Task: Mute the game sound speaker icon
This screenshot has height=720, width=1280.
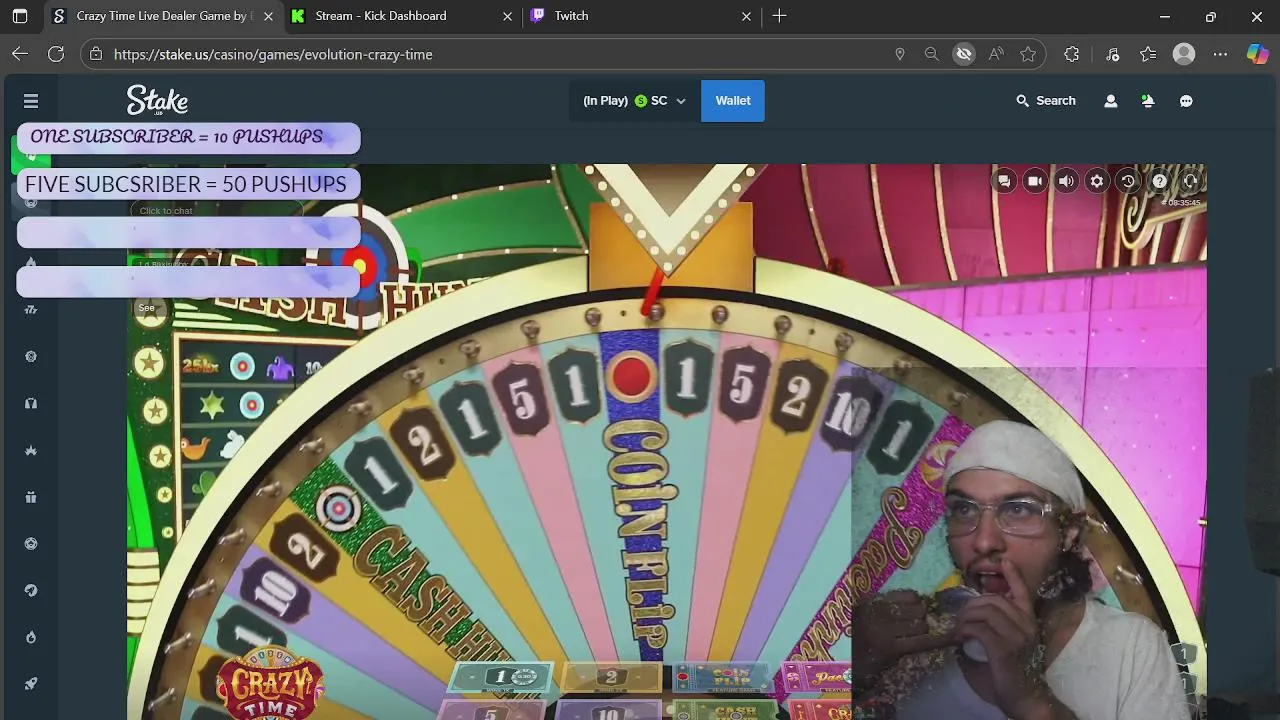Action: pyautogui.click(x=1066, y=181)
